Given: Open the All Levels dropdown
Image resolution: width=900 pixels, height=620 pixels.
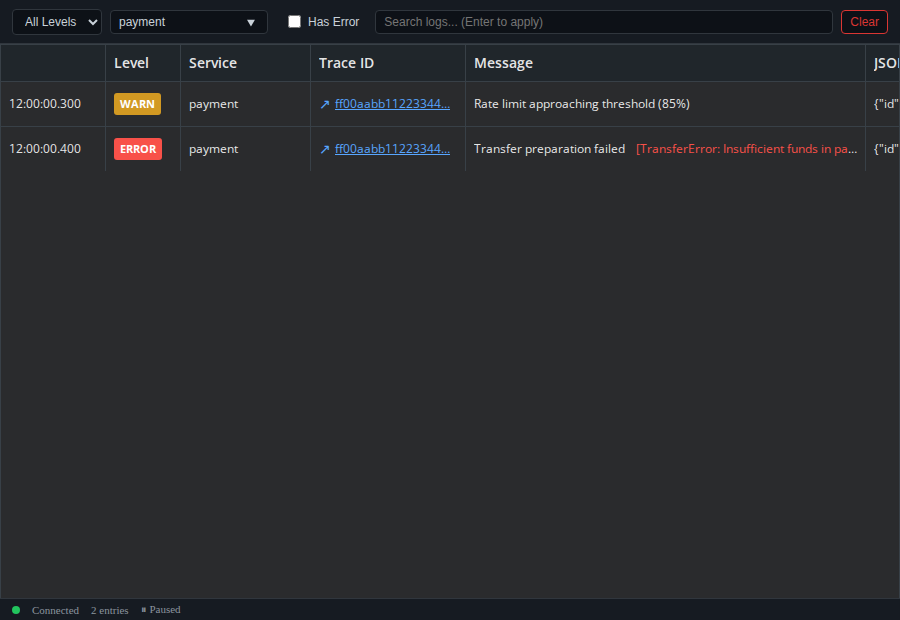Looking at the screenshot, I should pyautogui.click(x=57, y=22).
